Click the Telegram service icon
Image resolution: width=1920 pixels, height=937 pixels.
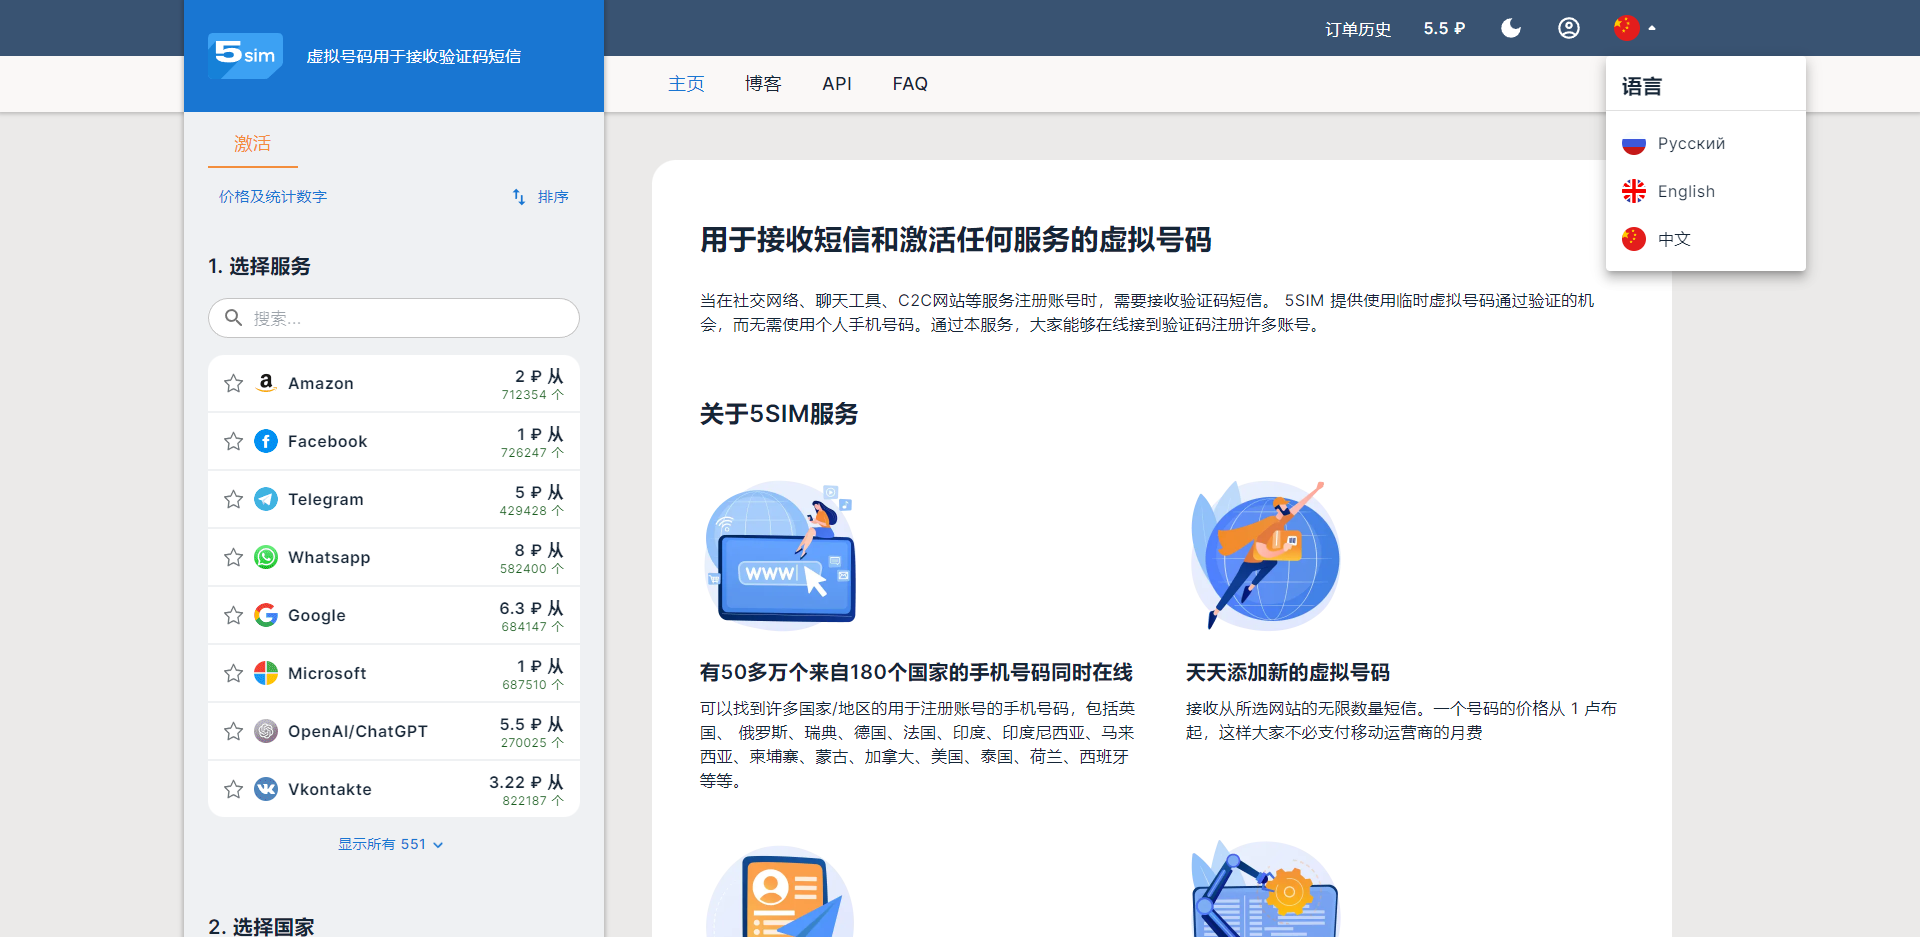[x=266, y=499]
